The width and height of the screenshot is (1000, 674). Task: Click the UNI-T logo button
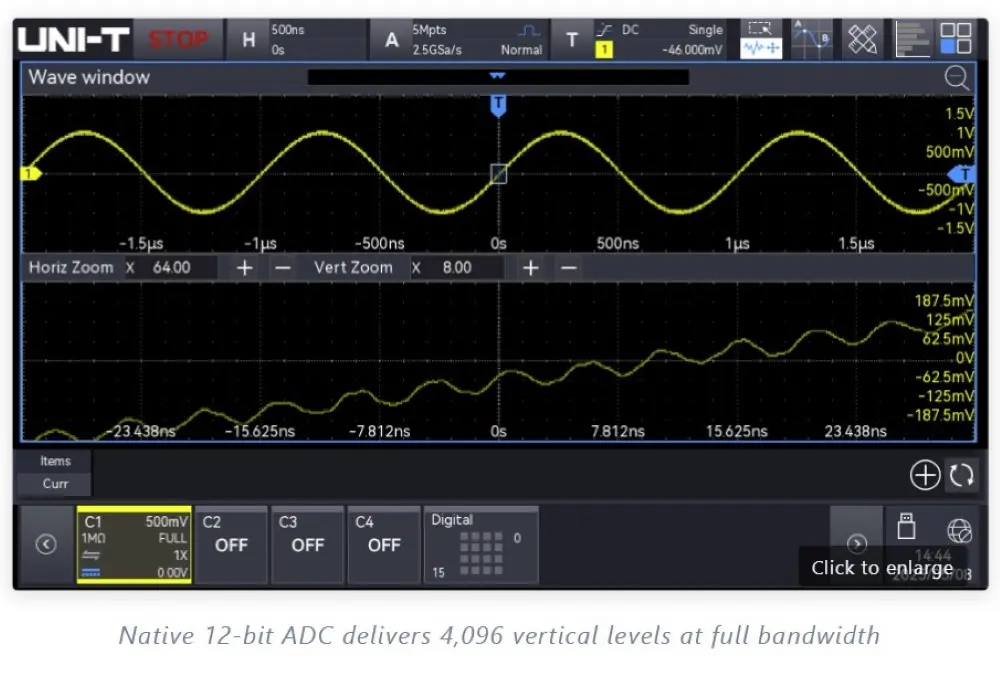pos(73,40)
